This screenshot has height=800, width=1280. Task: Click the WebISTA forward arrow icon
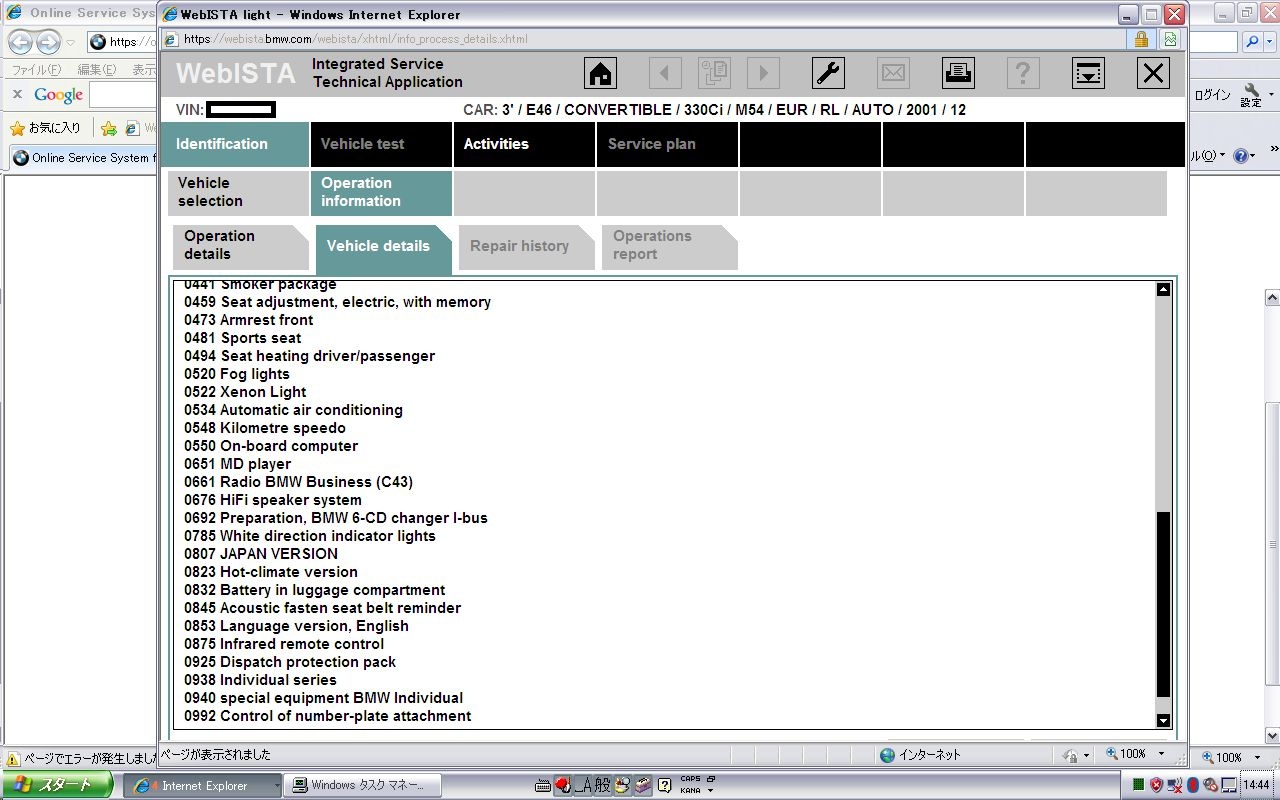point(763,73)
